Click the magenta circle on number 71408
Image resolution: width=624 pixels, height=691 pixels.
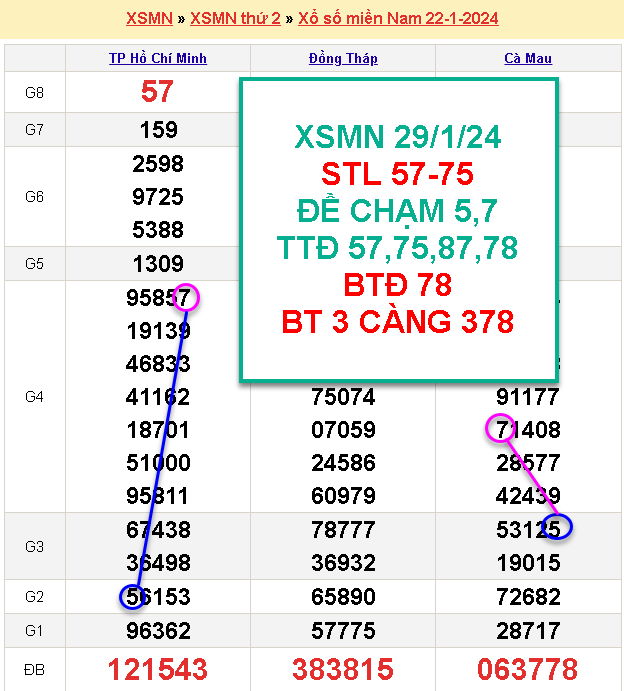point(499,429)
